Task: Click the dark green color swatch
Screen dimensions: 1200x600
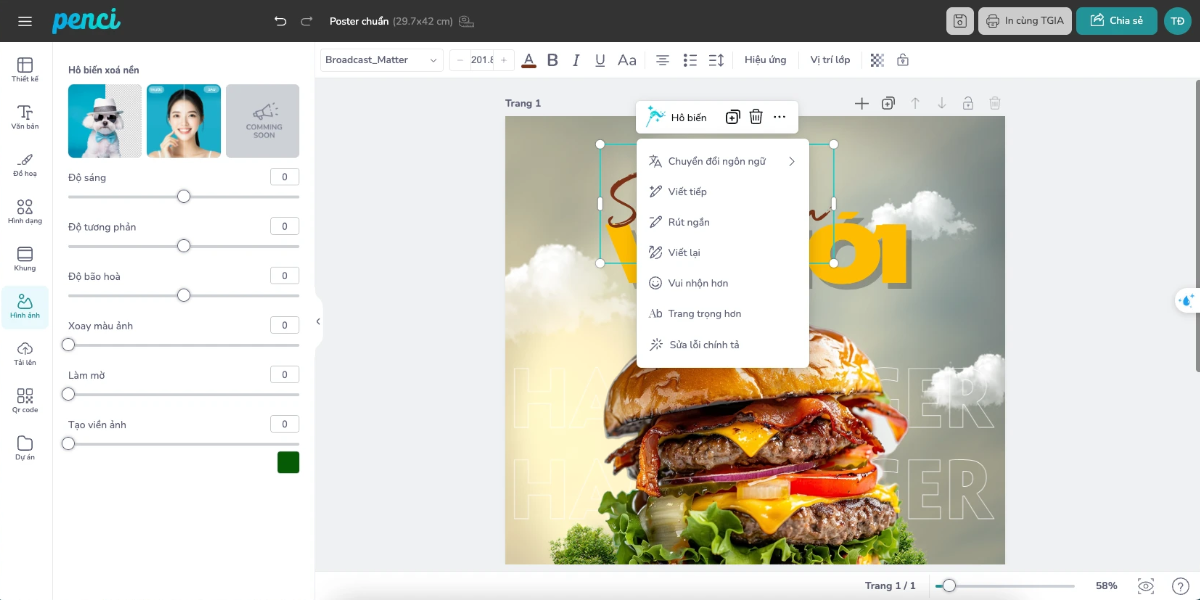Action: tap(288, 462)
